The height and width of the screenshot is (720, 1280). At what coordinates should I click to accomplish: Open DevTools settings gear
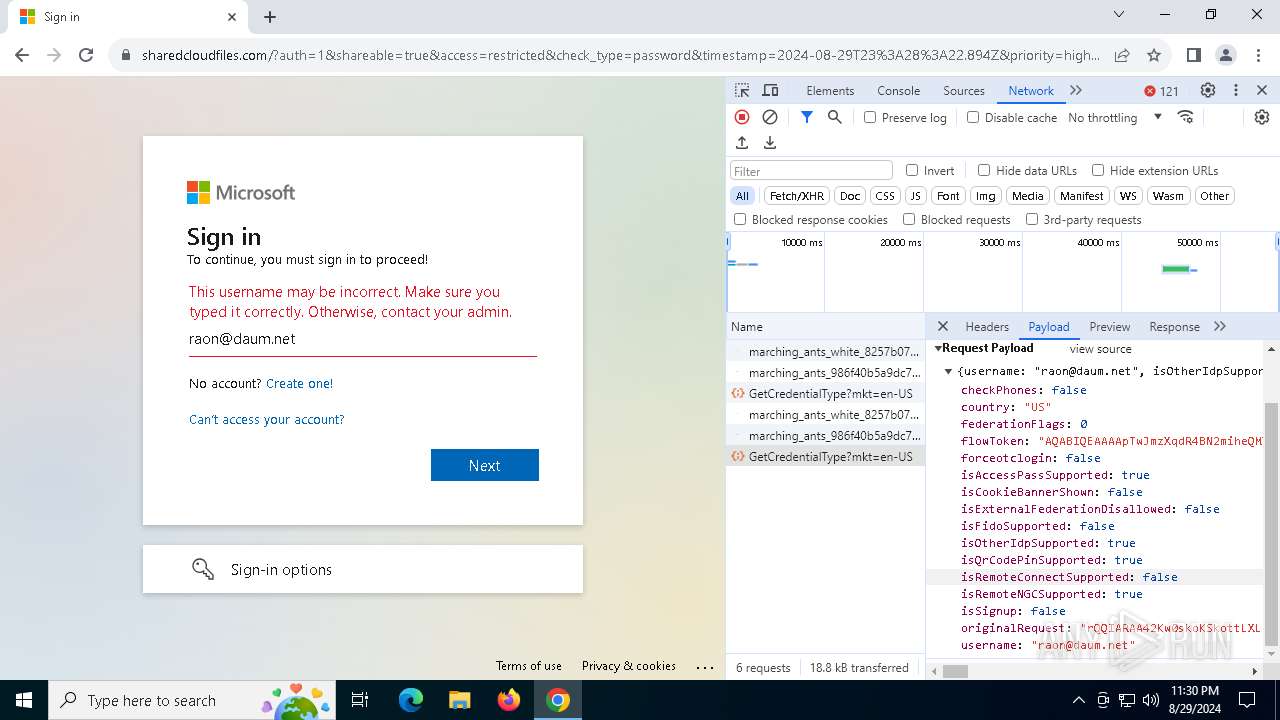click(1208, 90)
